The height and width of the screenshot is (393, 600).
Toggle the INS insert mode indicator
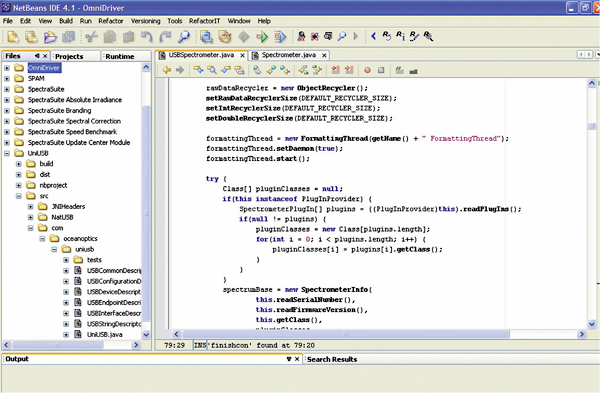(x=200, y=345)
